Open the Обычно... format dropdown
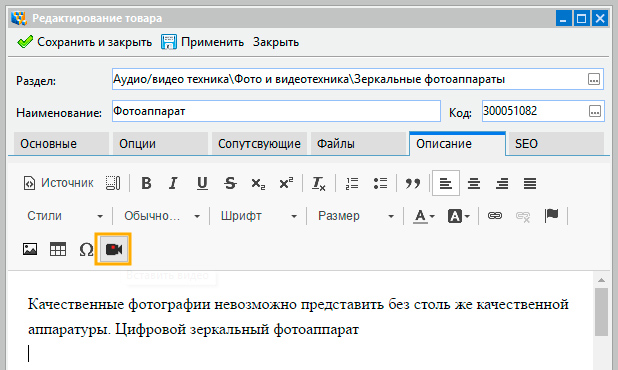Image resolution: width=618 pixels, height=370 pixels. tap(162, 216)
